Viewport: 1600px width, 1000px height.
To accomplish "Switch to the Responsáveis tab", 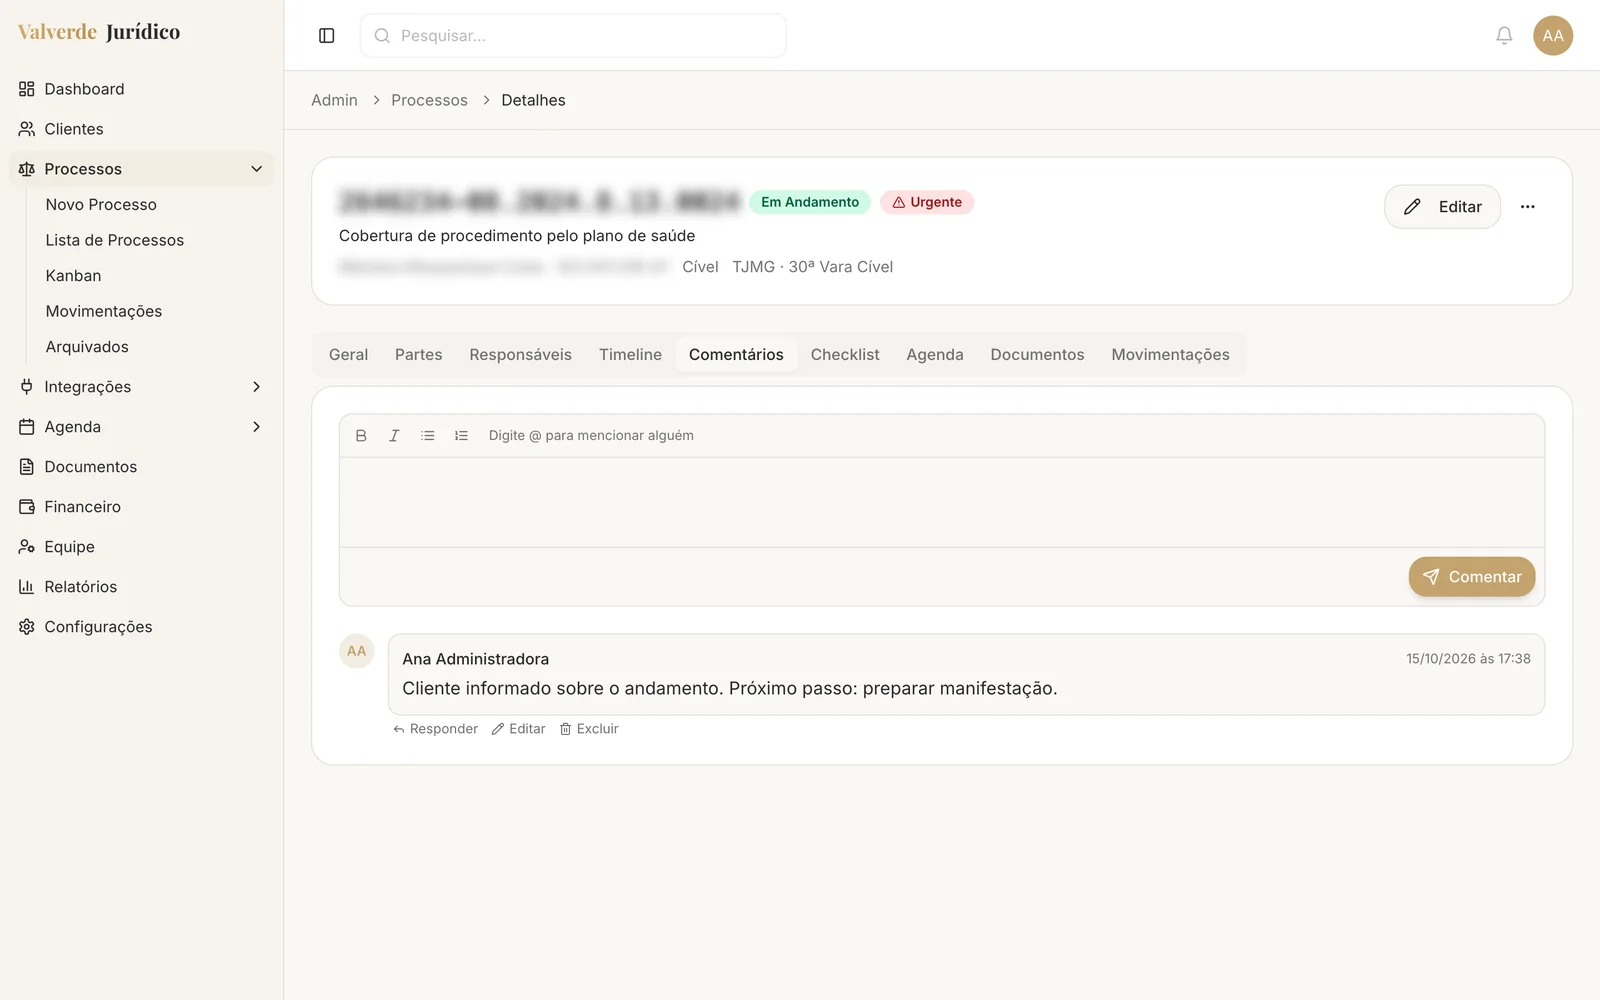I will (x=520, y=355).
